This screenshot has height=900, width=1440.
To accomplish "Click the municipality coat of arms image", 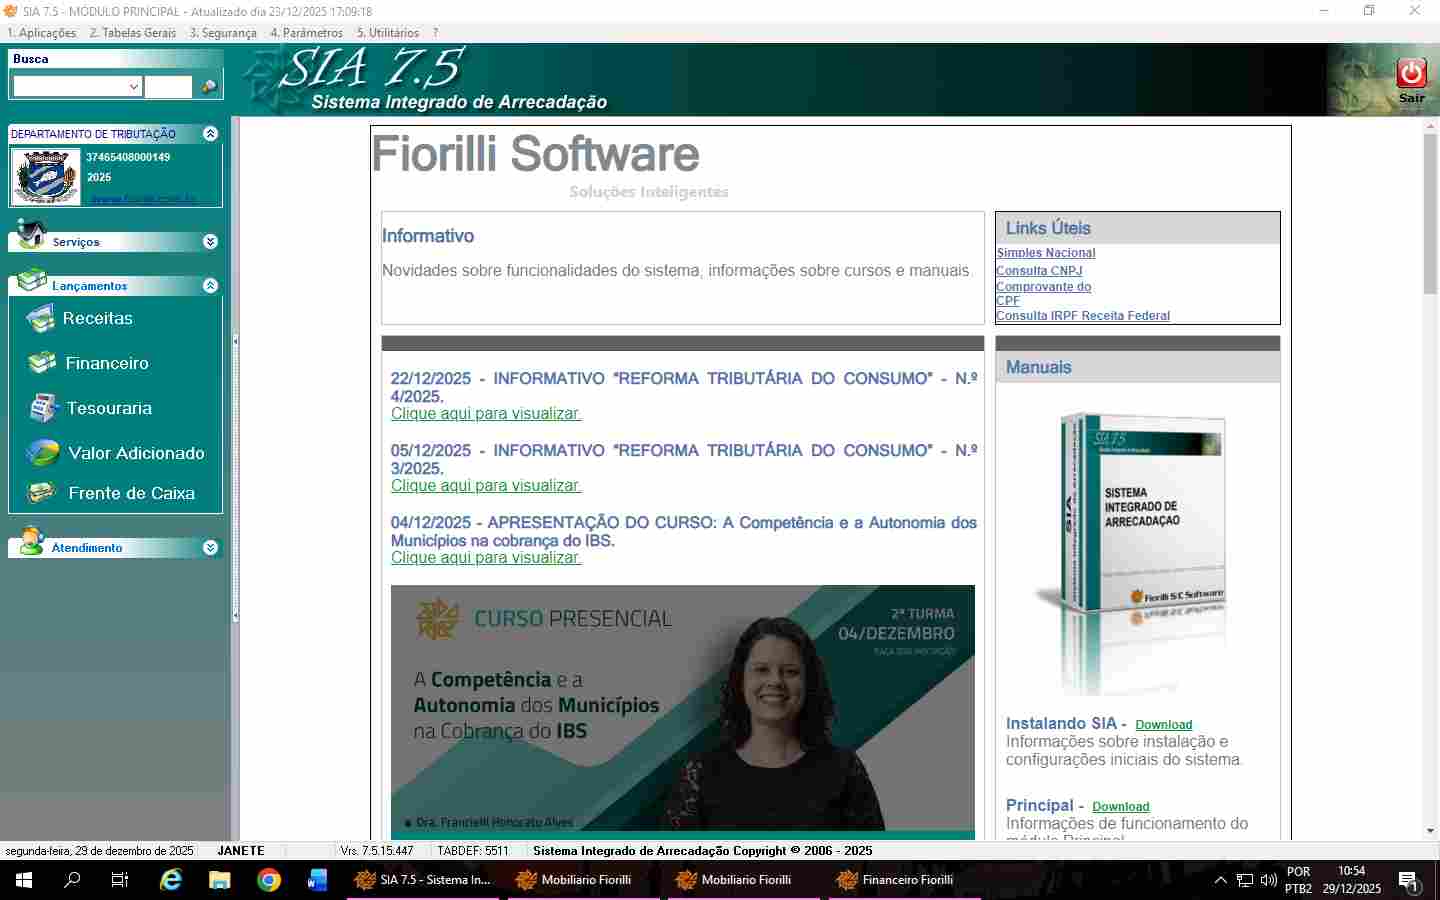I will click(x=46, y=178).
